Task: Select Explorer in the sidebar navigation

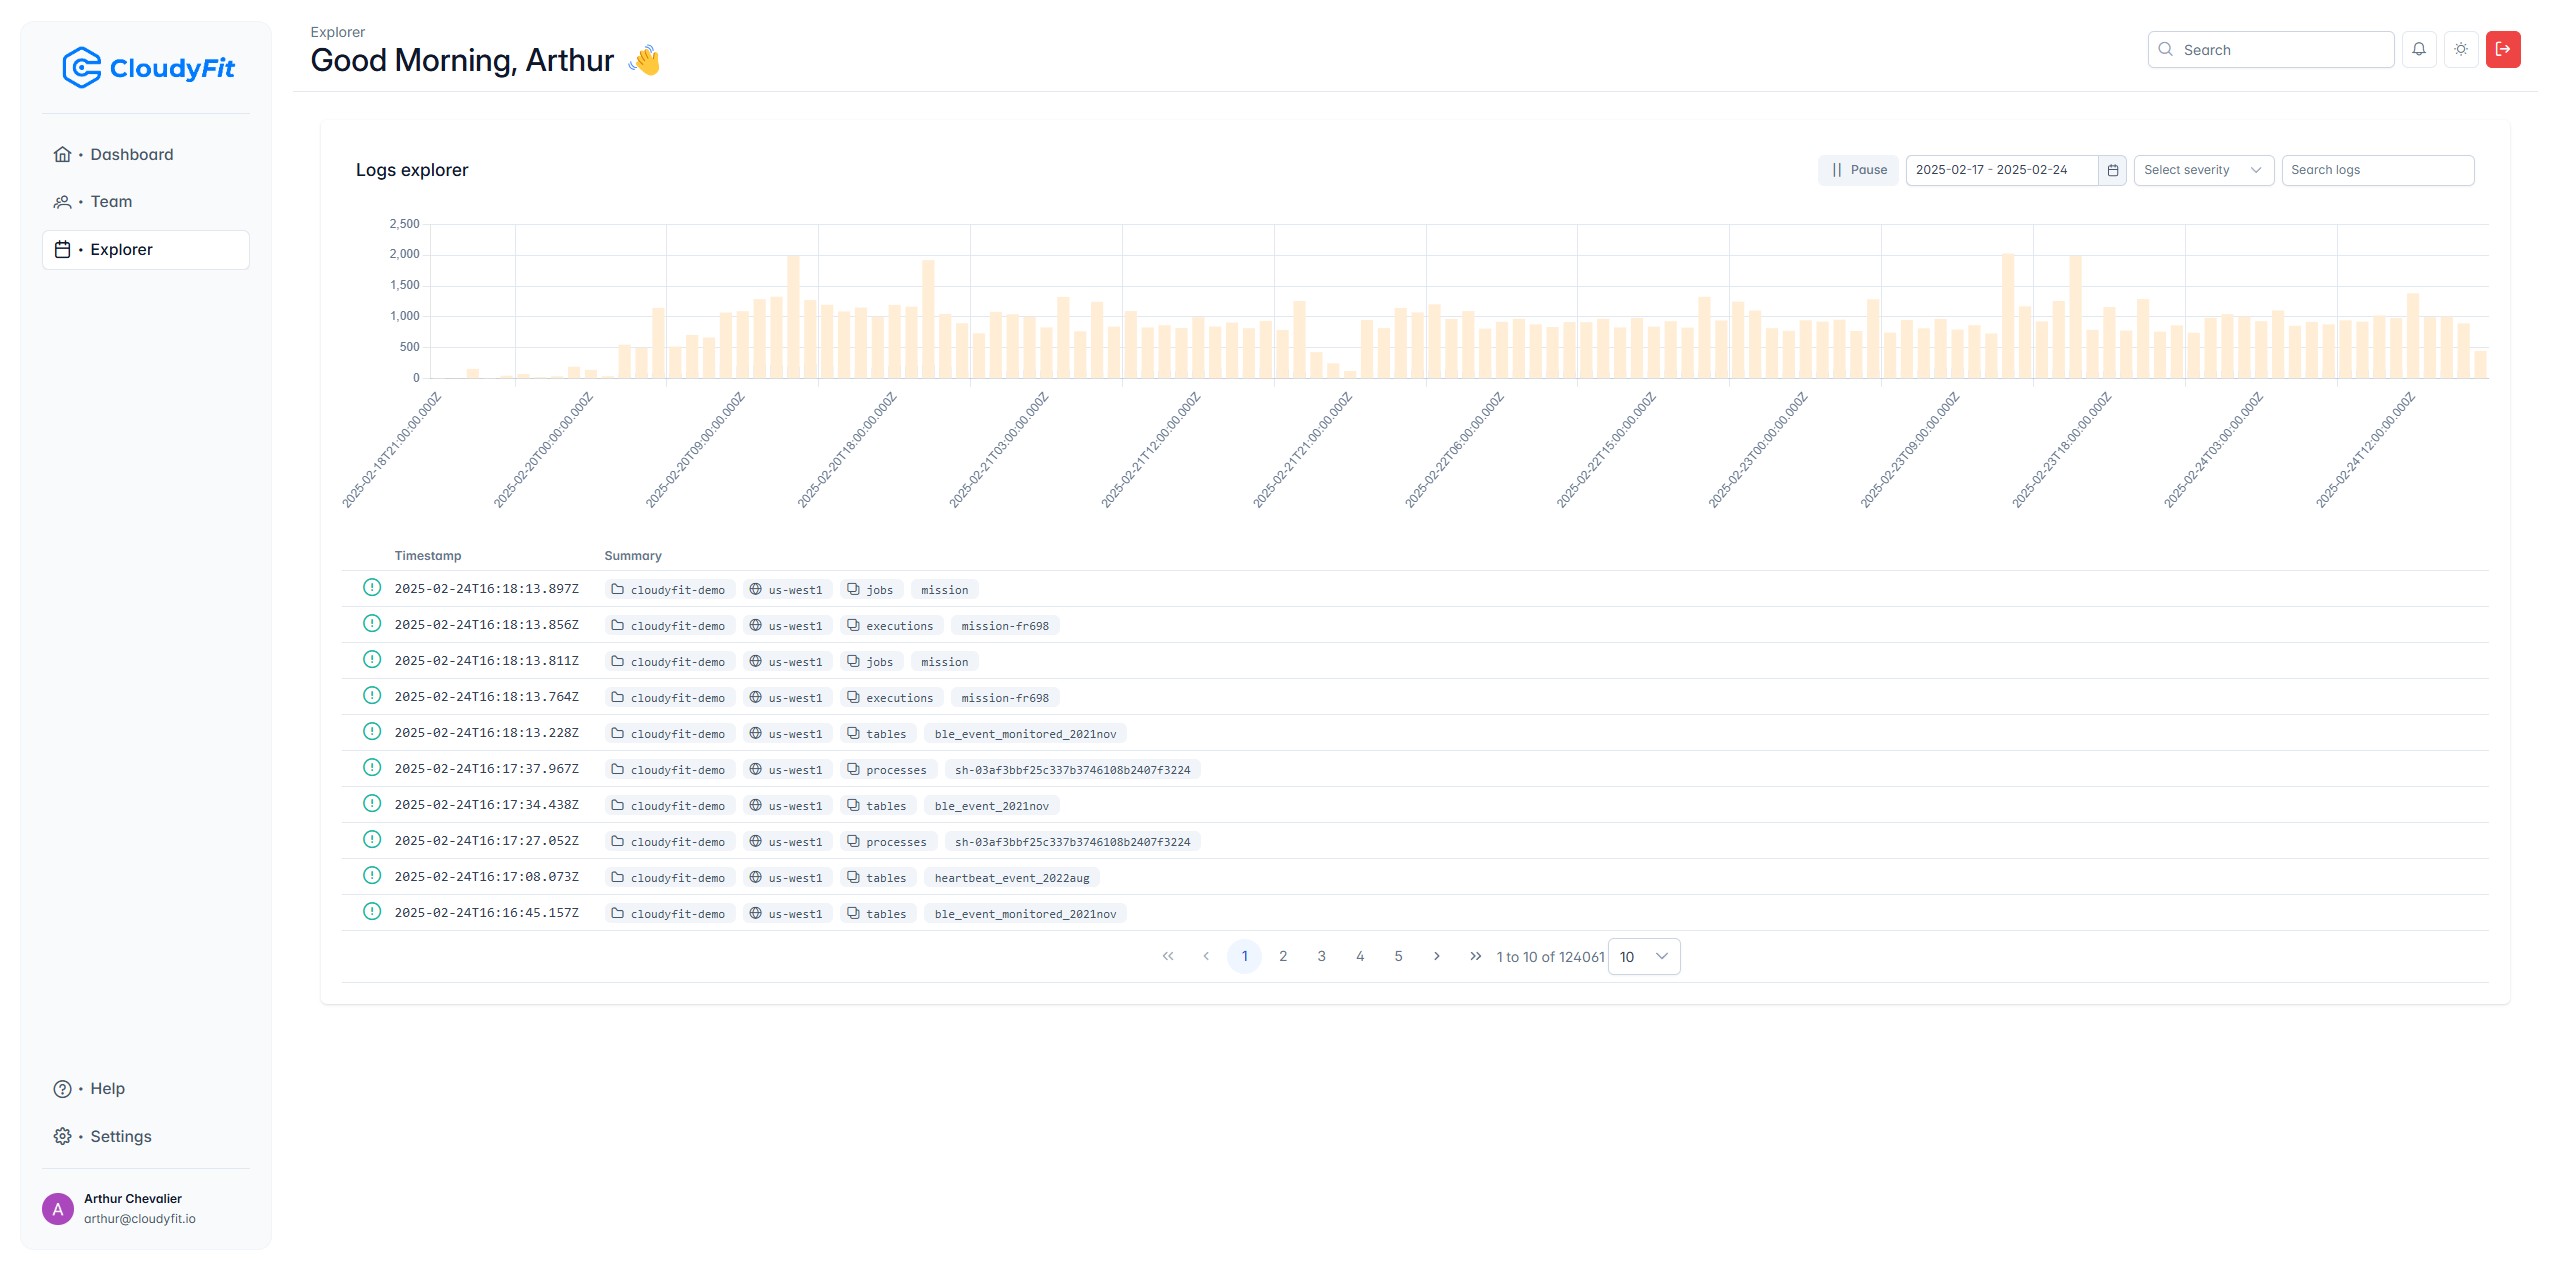Action: [121, 249]
